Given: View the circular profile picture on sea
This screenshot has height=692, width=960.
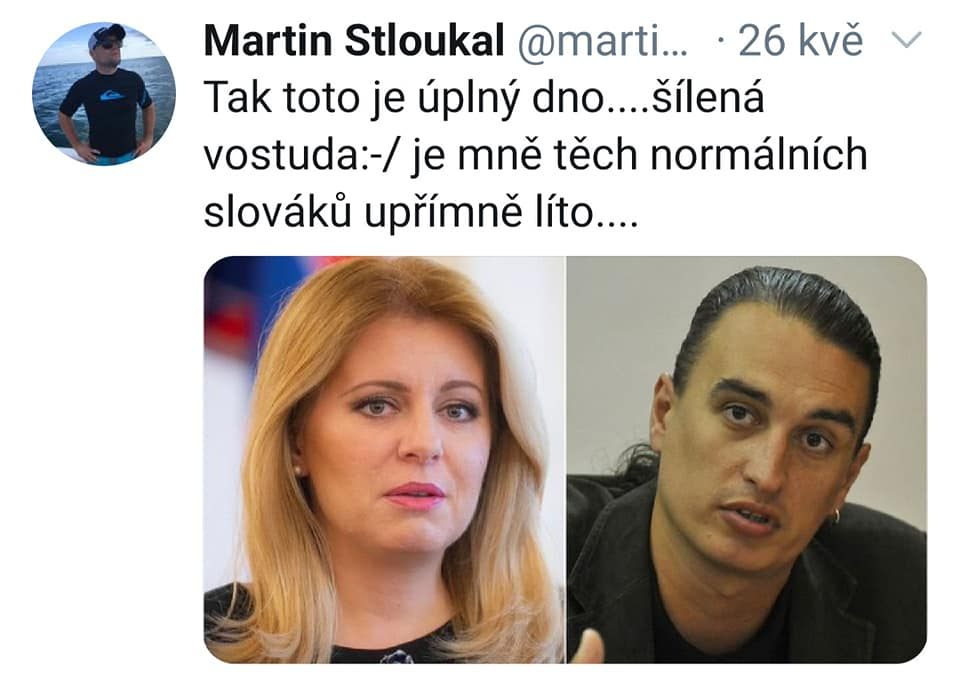Looking at the screenshot, I should (x=104, y=94).
